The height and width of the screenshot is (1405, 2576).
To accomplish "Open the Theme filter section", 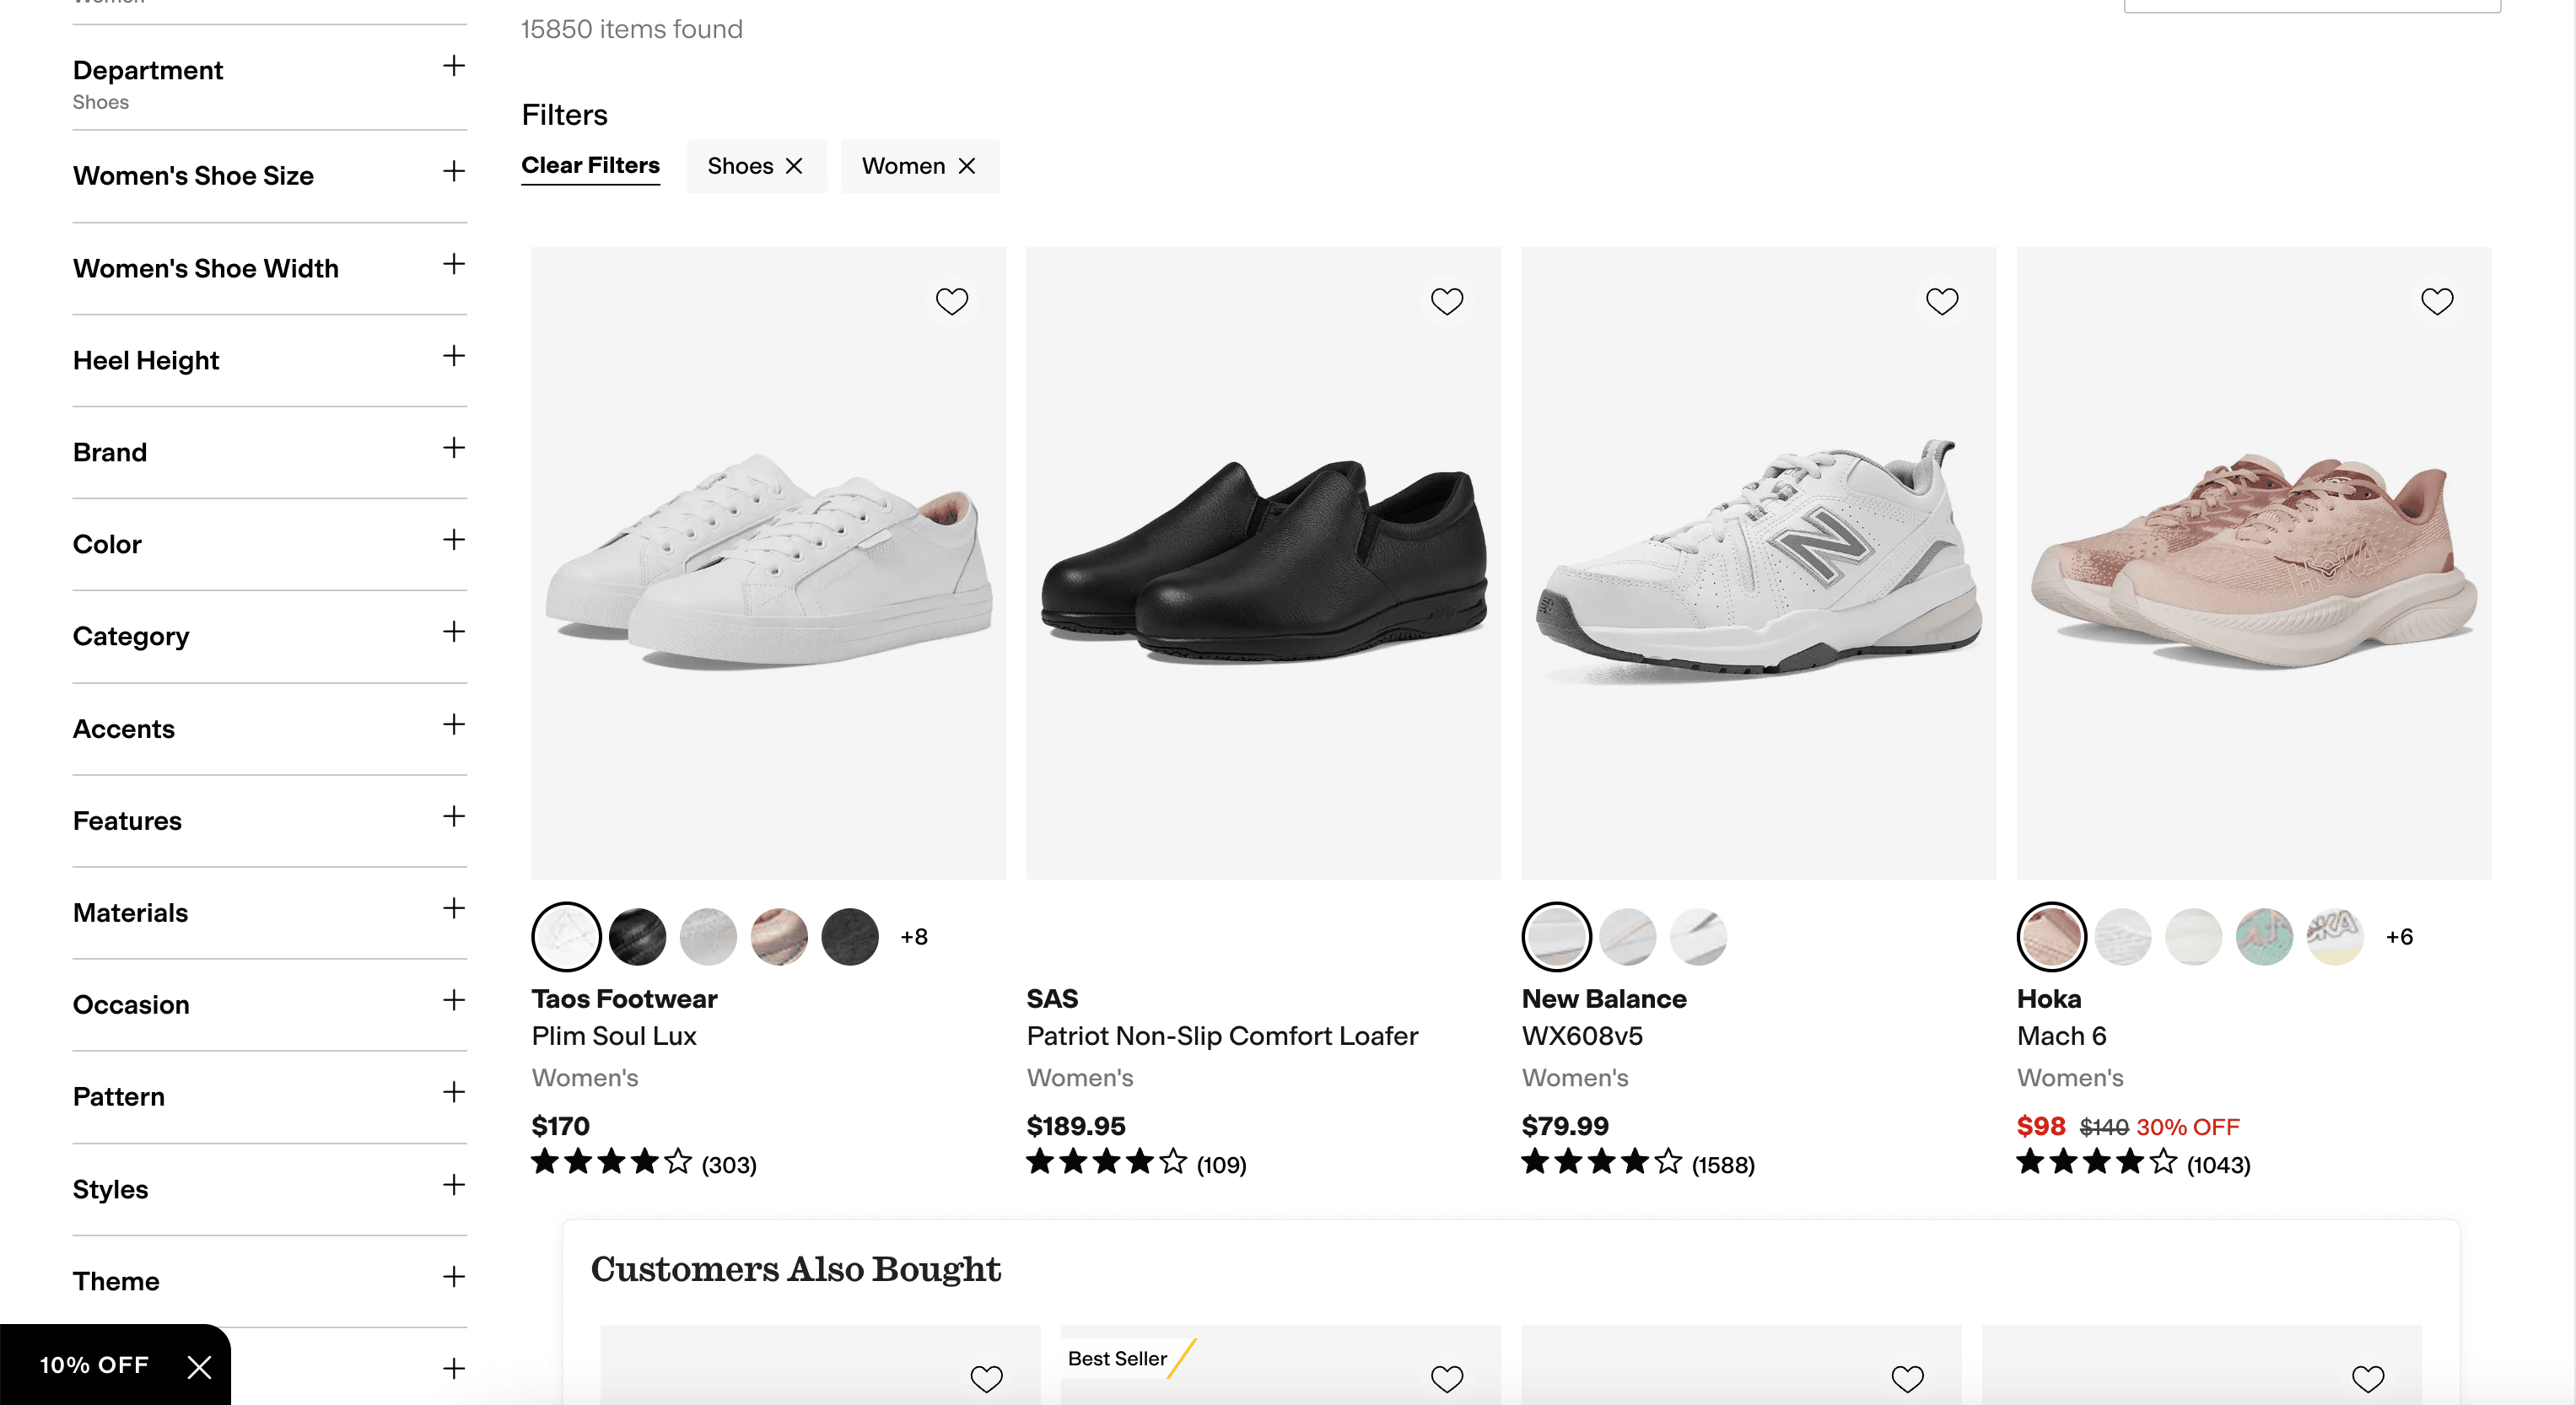I will pyautogui.click(x=454, y=1277).
